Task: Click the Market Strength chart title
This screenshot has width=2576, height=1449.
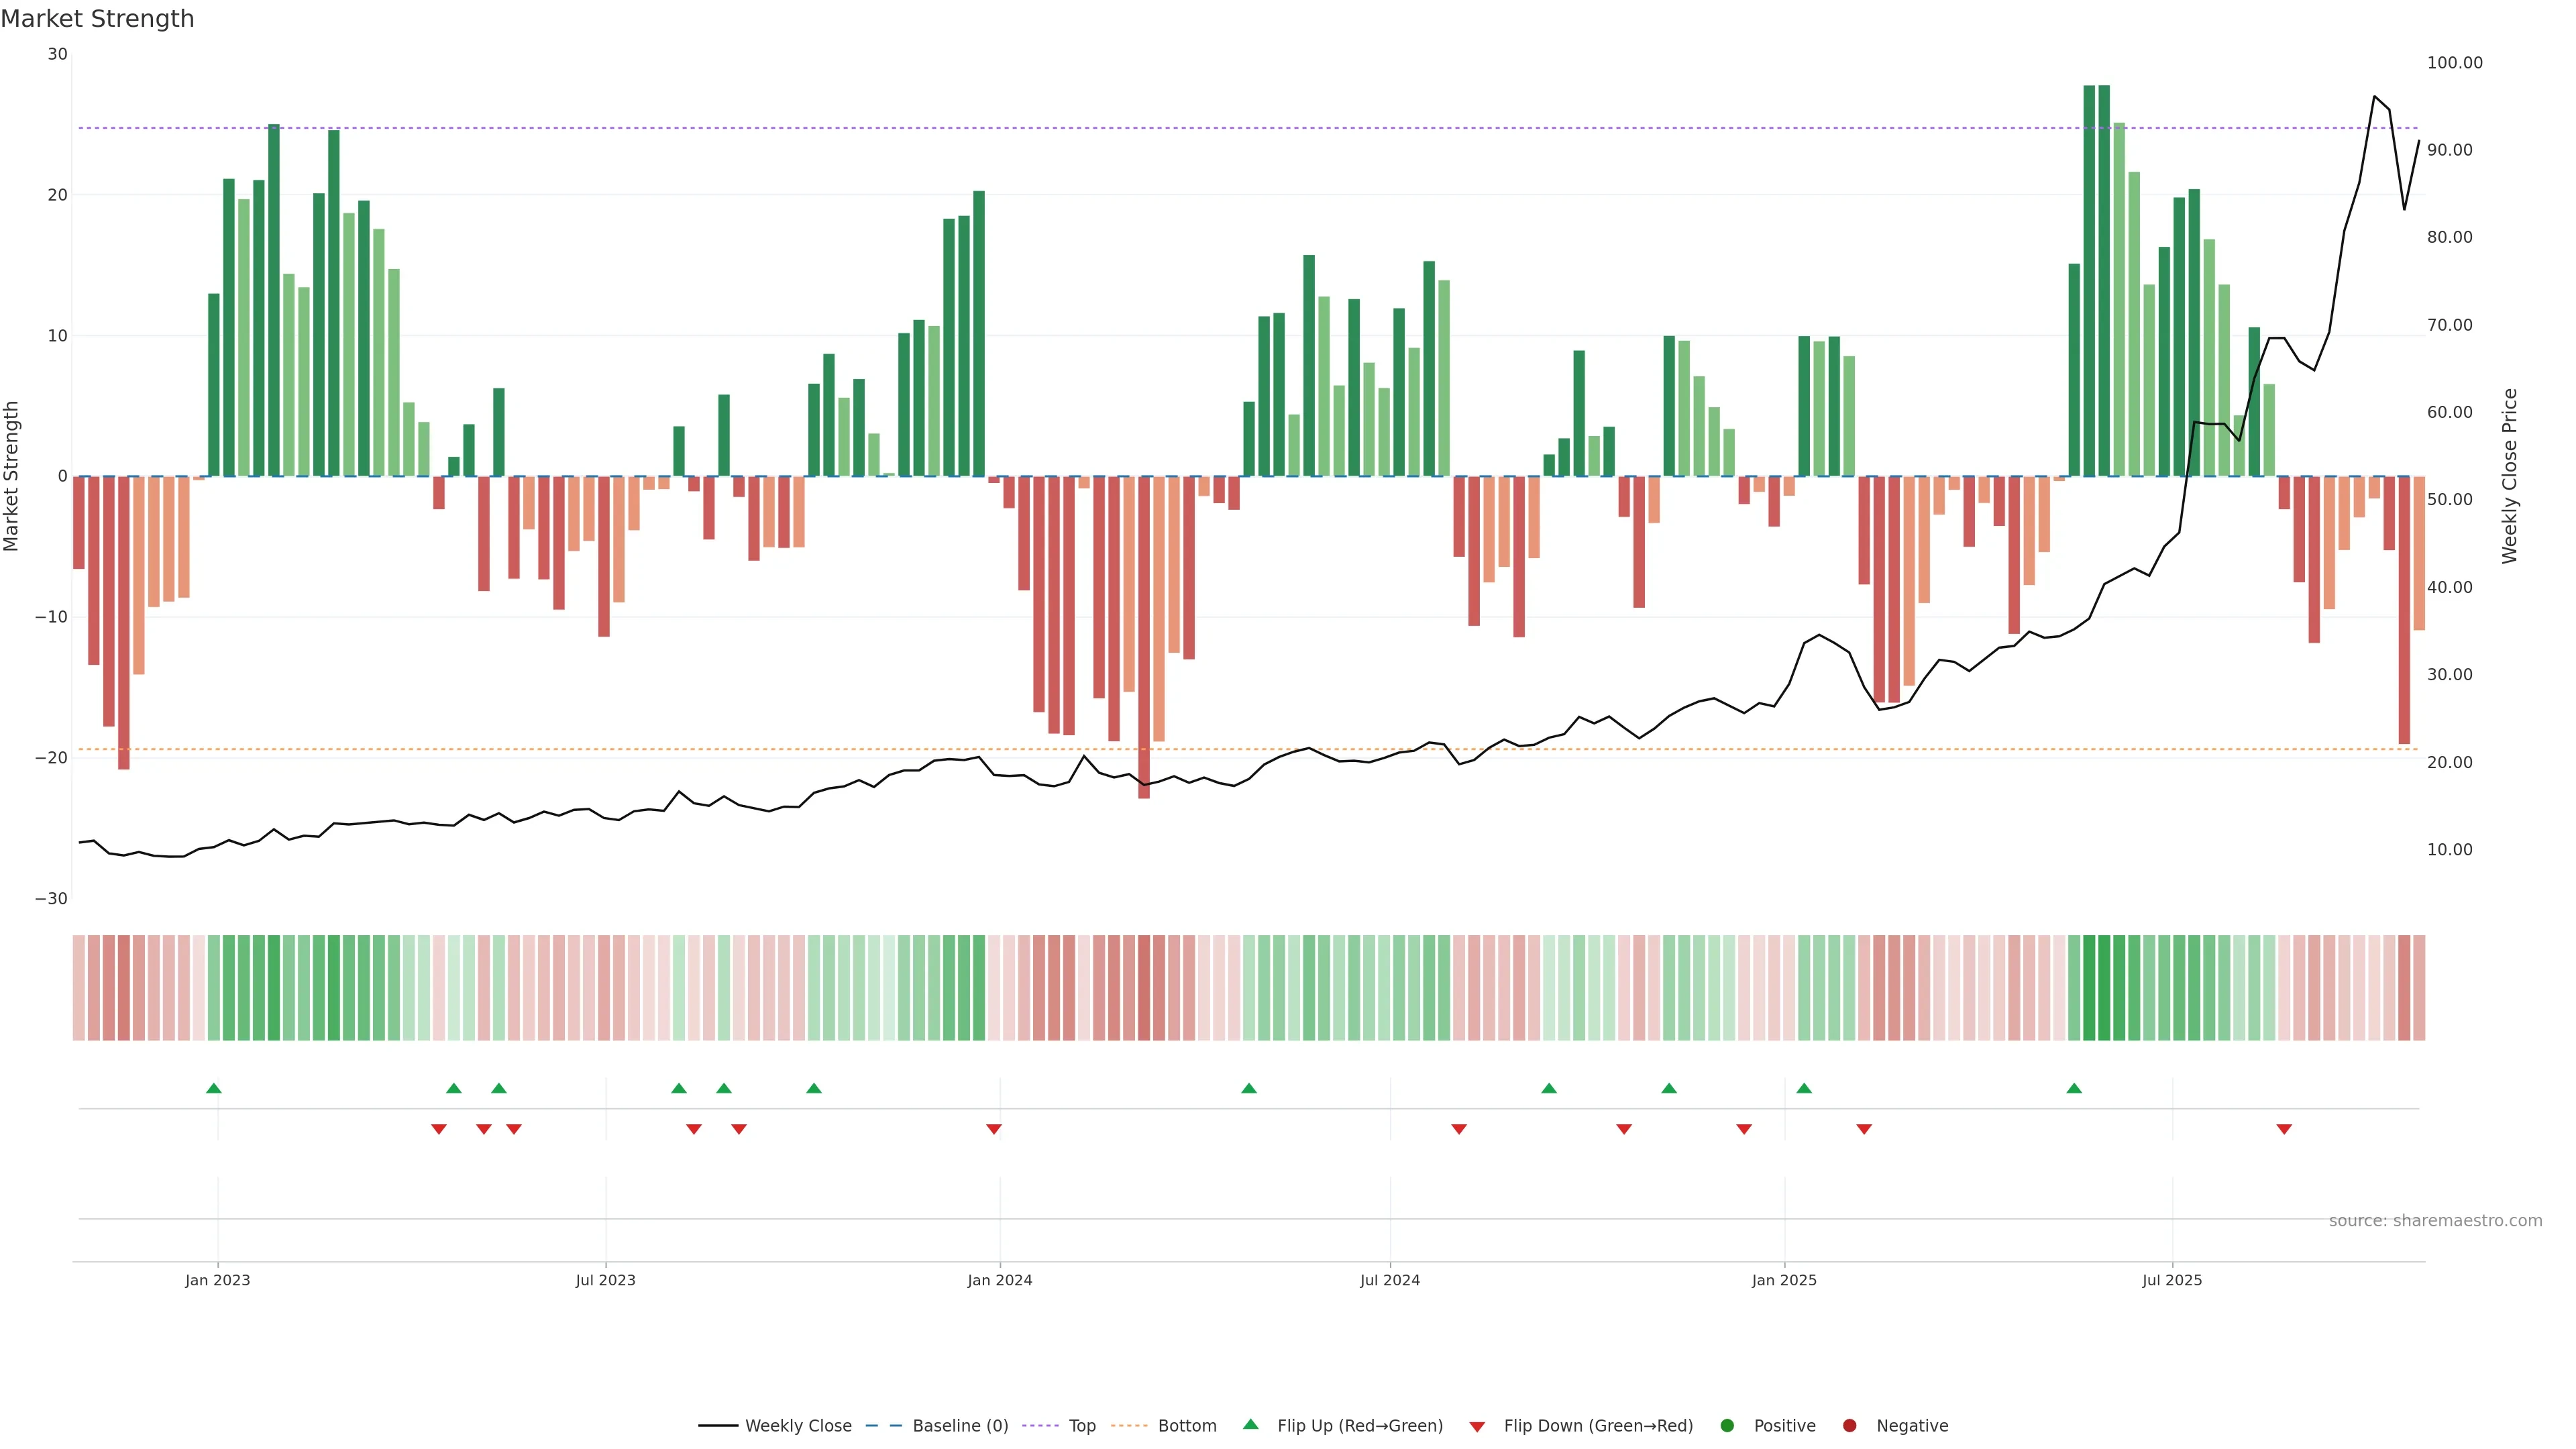Action: [97, 19]
